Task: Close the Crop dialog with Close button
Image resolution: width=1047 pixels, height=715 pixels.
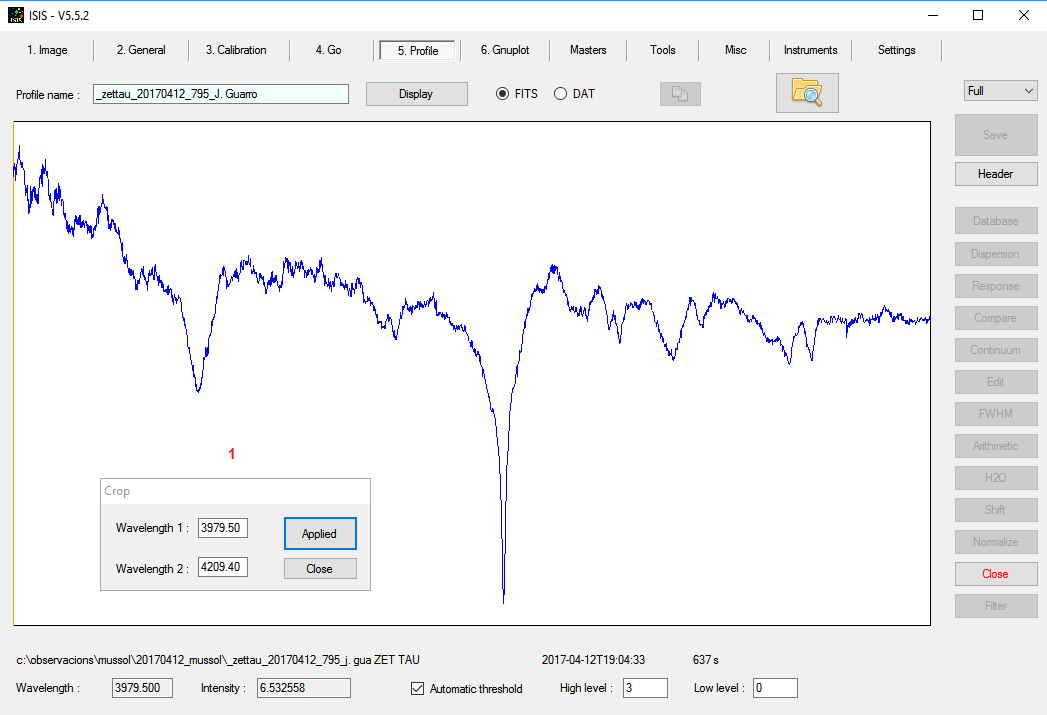Action: coord(319,569)
